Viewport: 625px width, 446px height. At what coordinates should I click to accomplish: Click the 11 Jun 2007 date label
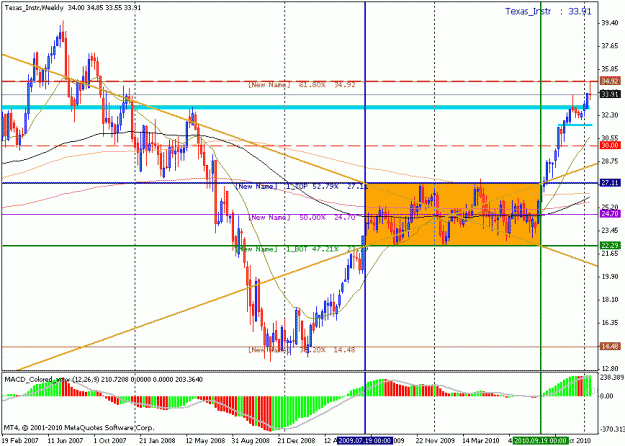click(x=65, y=441)
